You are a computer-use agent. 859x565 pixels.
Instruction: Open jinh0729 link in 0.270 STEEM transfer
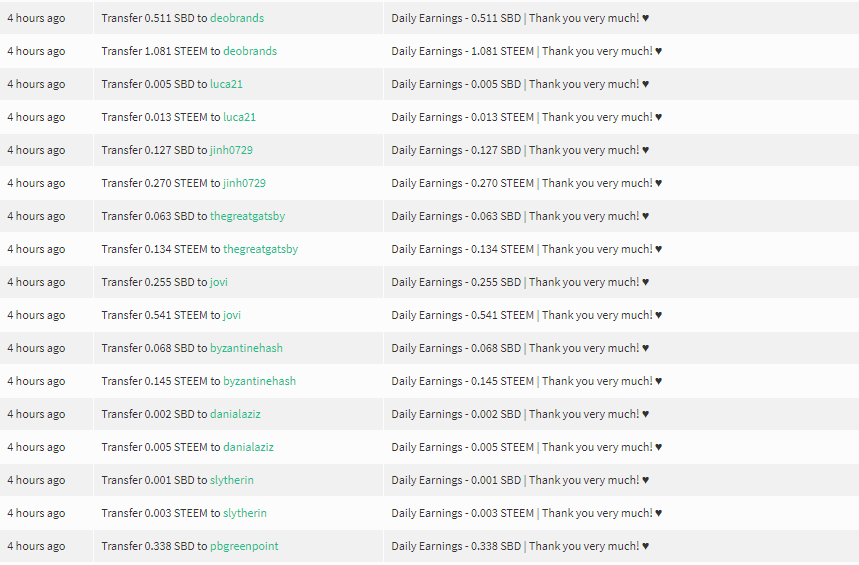tap(244, 183)
